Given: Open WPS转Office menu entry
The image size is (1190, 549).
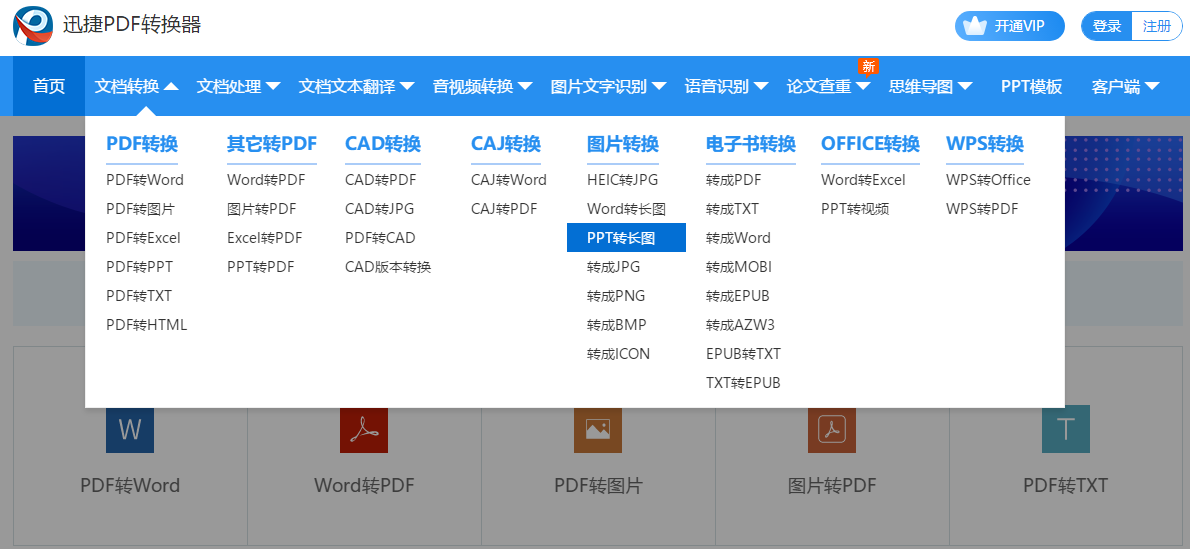Looking at the screenshot, I should point(988,180).
